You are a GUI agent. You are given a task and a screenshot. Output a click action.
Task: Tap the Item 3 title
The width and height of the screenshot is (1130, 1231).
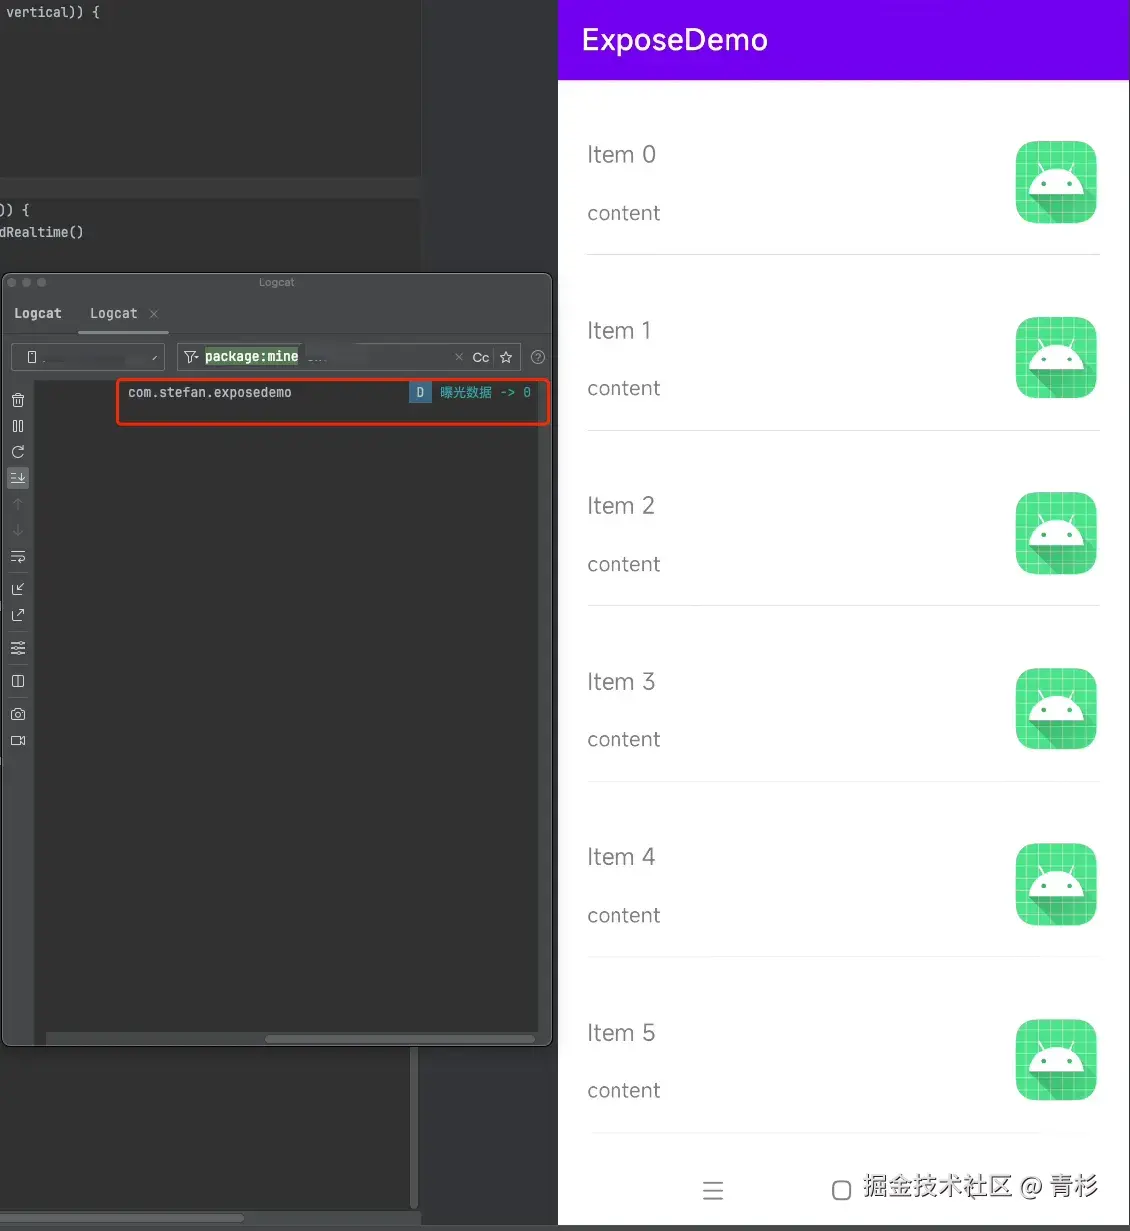(621, 682)
